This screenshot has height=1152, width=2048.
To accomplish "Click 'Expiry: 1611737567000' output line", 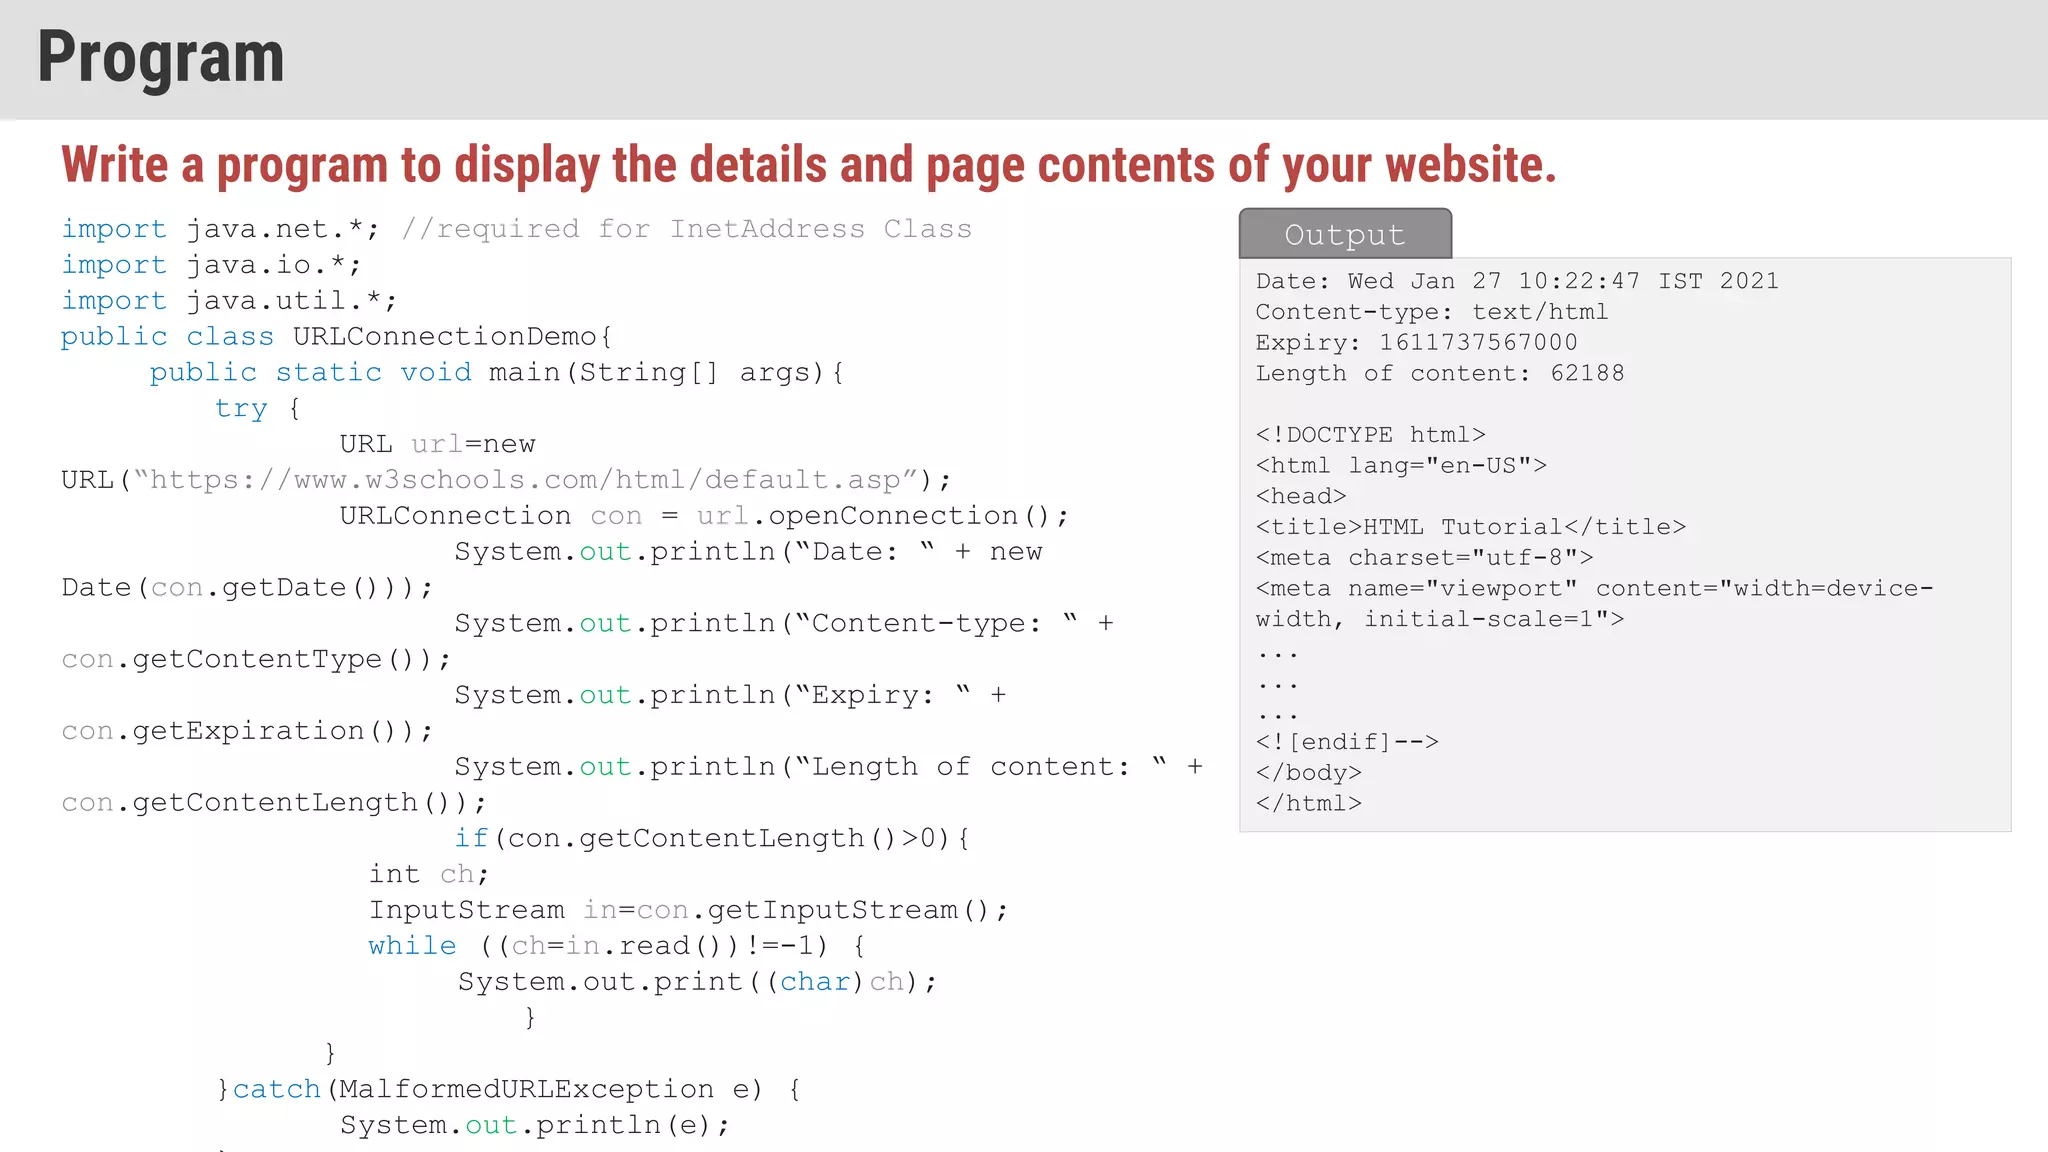I will (1416, 343).
